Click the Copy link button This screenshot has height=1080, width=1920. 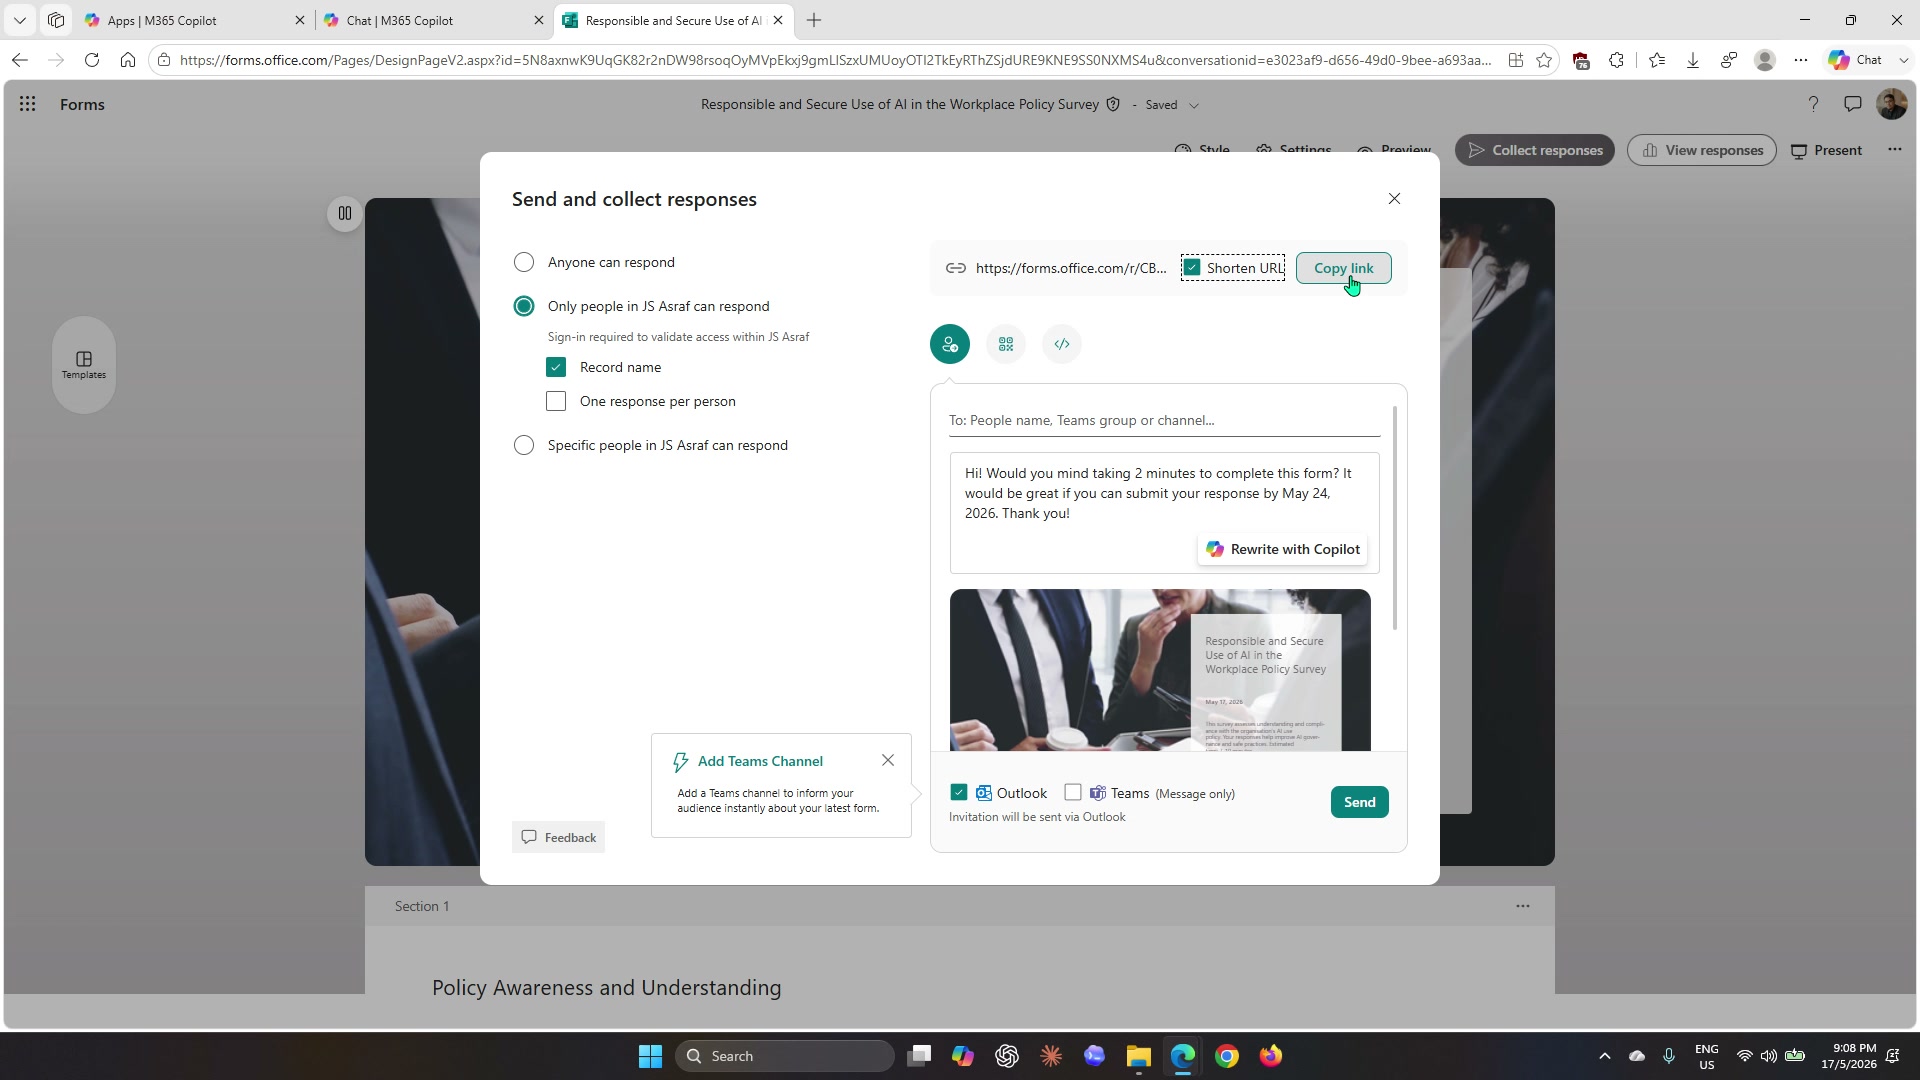(1343, 268)
